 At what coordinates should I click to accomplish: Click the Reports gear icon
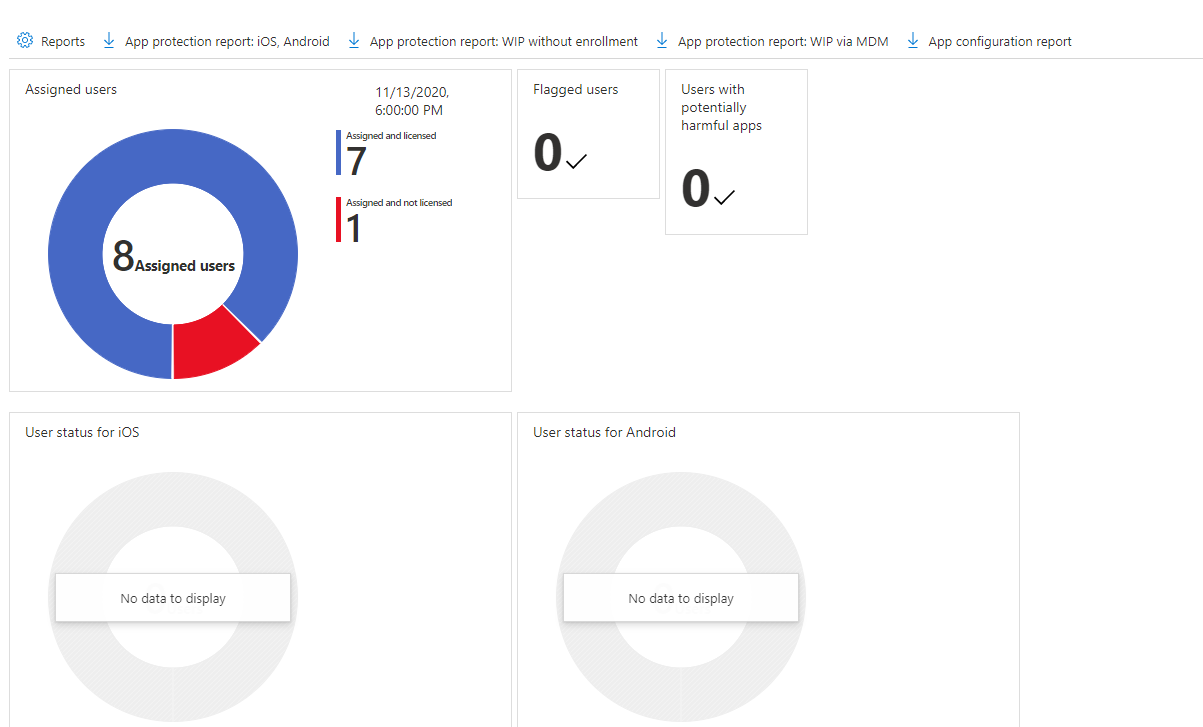click(x=25, y=41)
